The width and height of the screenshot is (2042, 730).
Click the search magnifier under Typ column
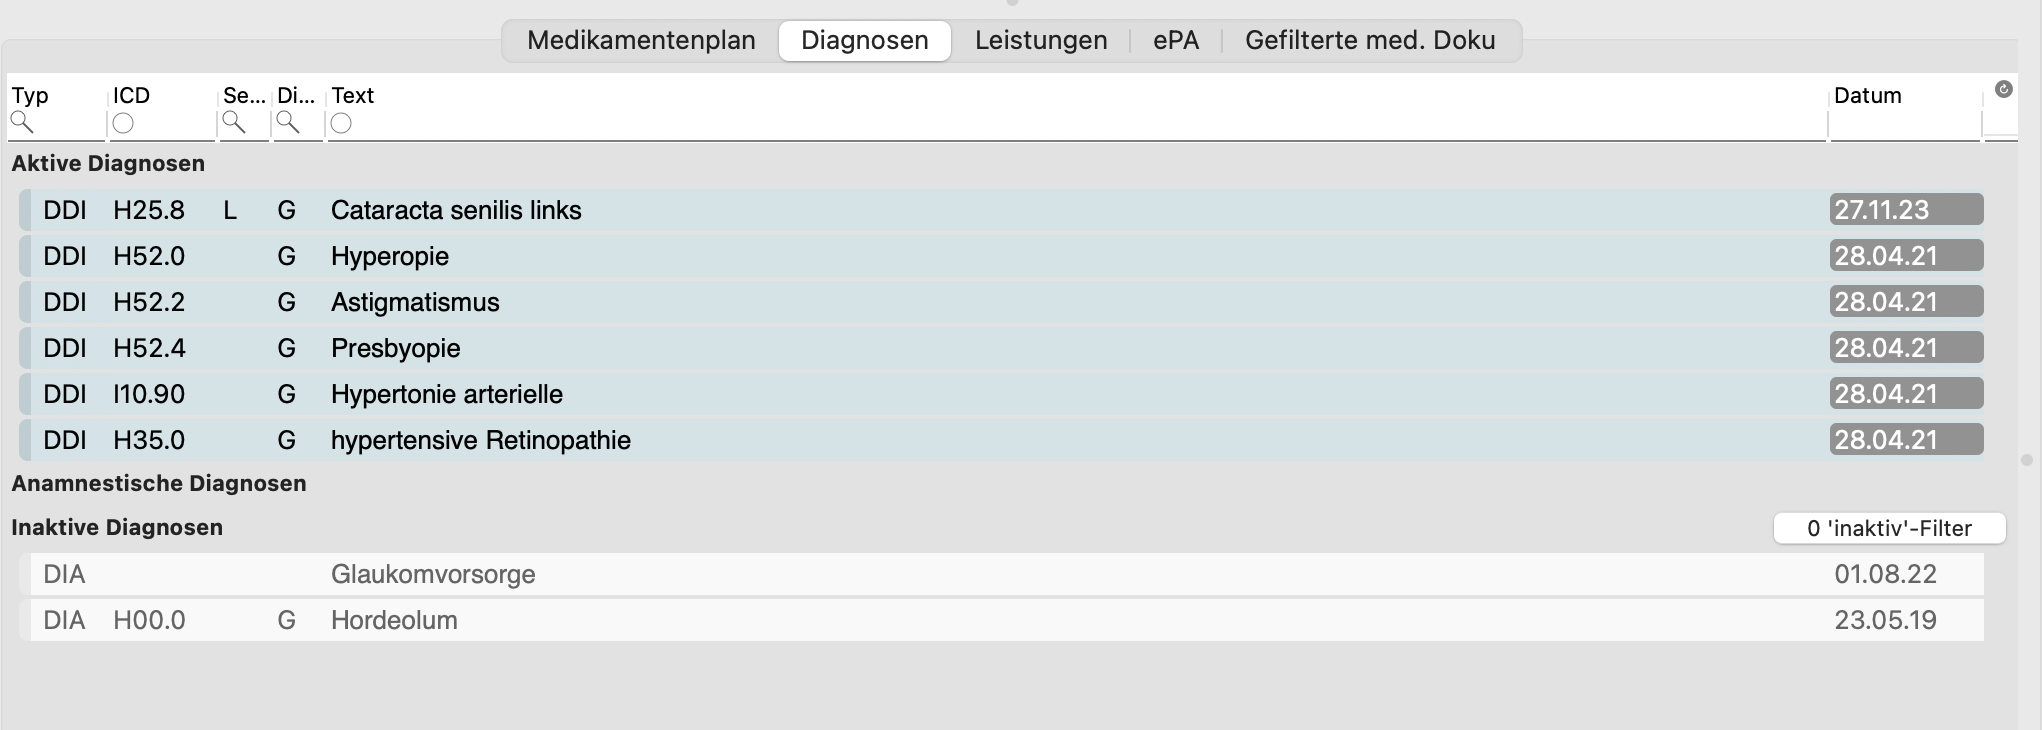21,123
